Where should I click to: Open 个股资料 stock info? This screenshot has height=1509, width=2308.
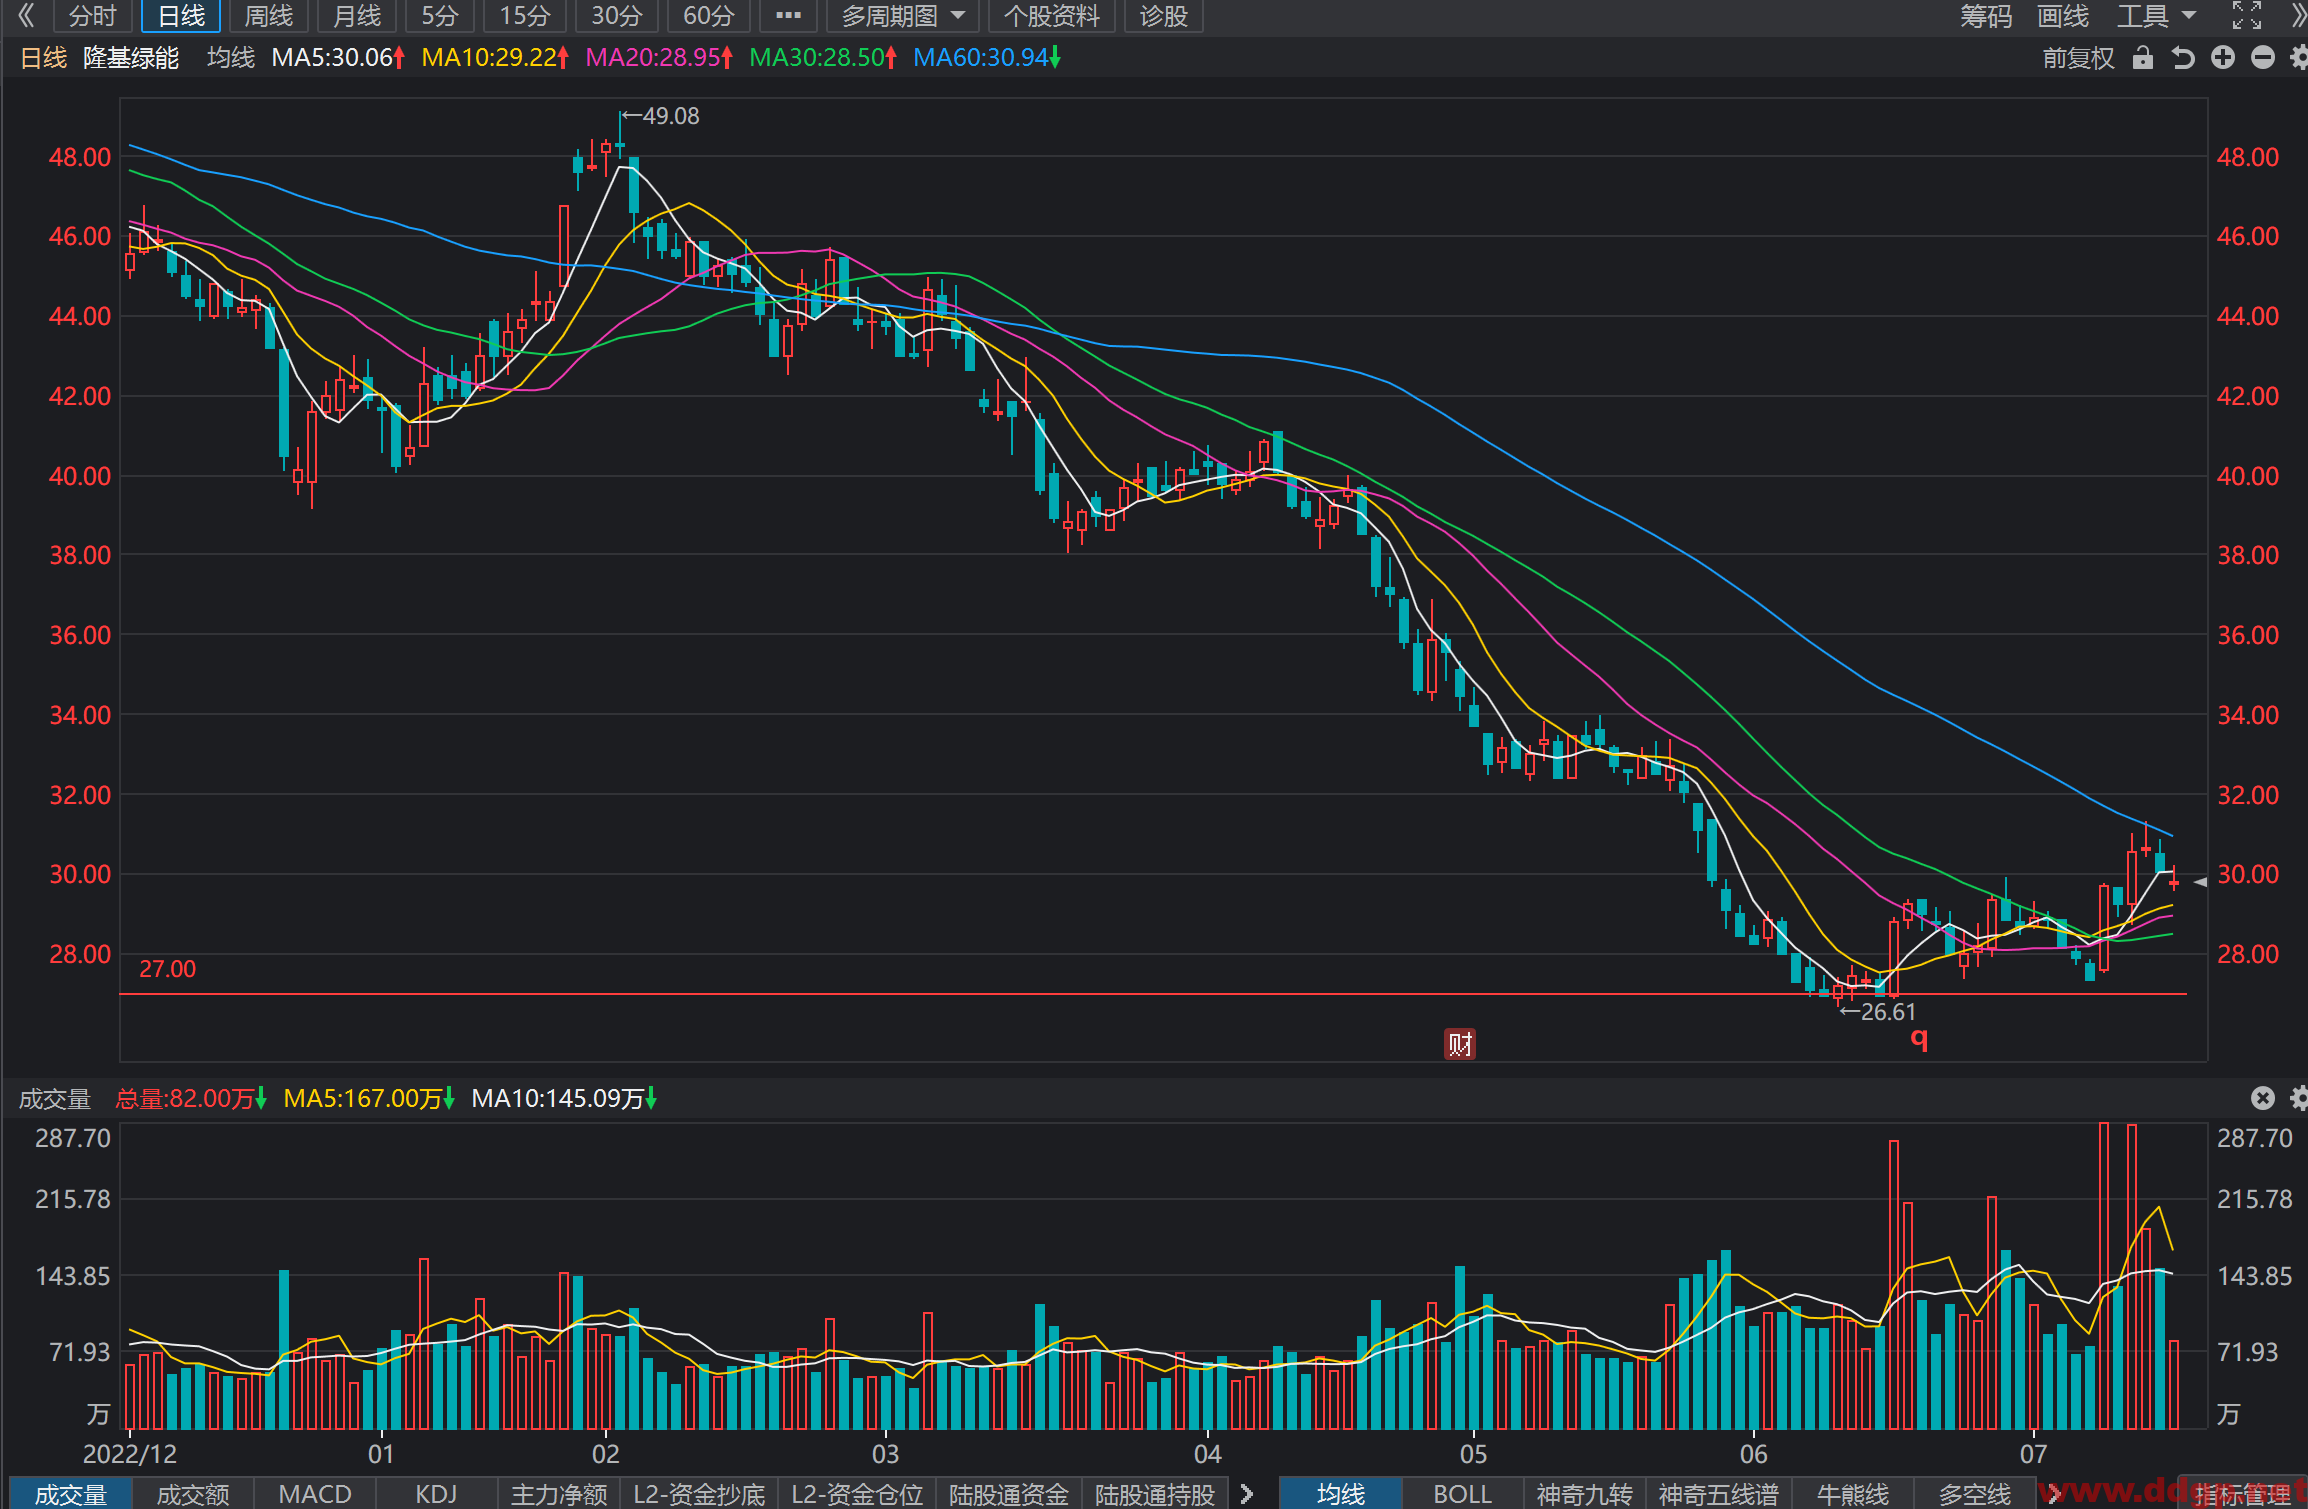[1052, 16]
